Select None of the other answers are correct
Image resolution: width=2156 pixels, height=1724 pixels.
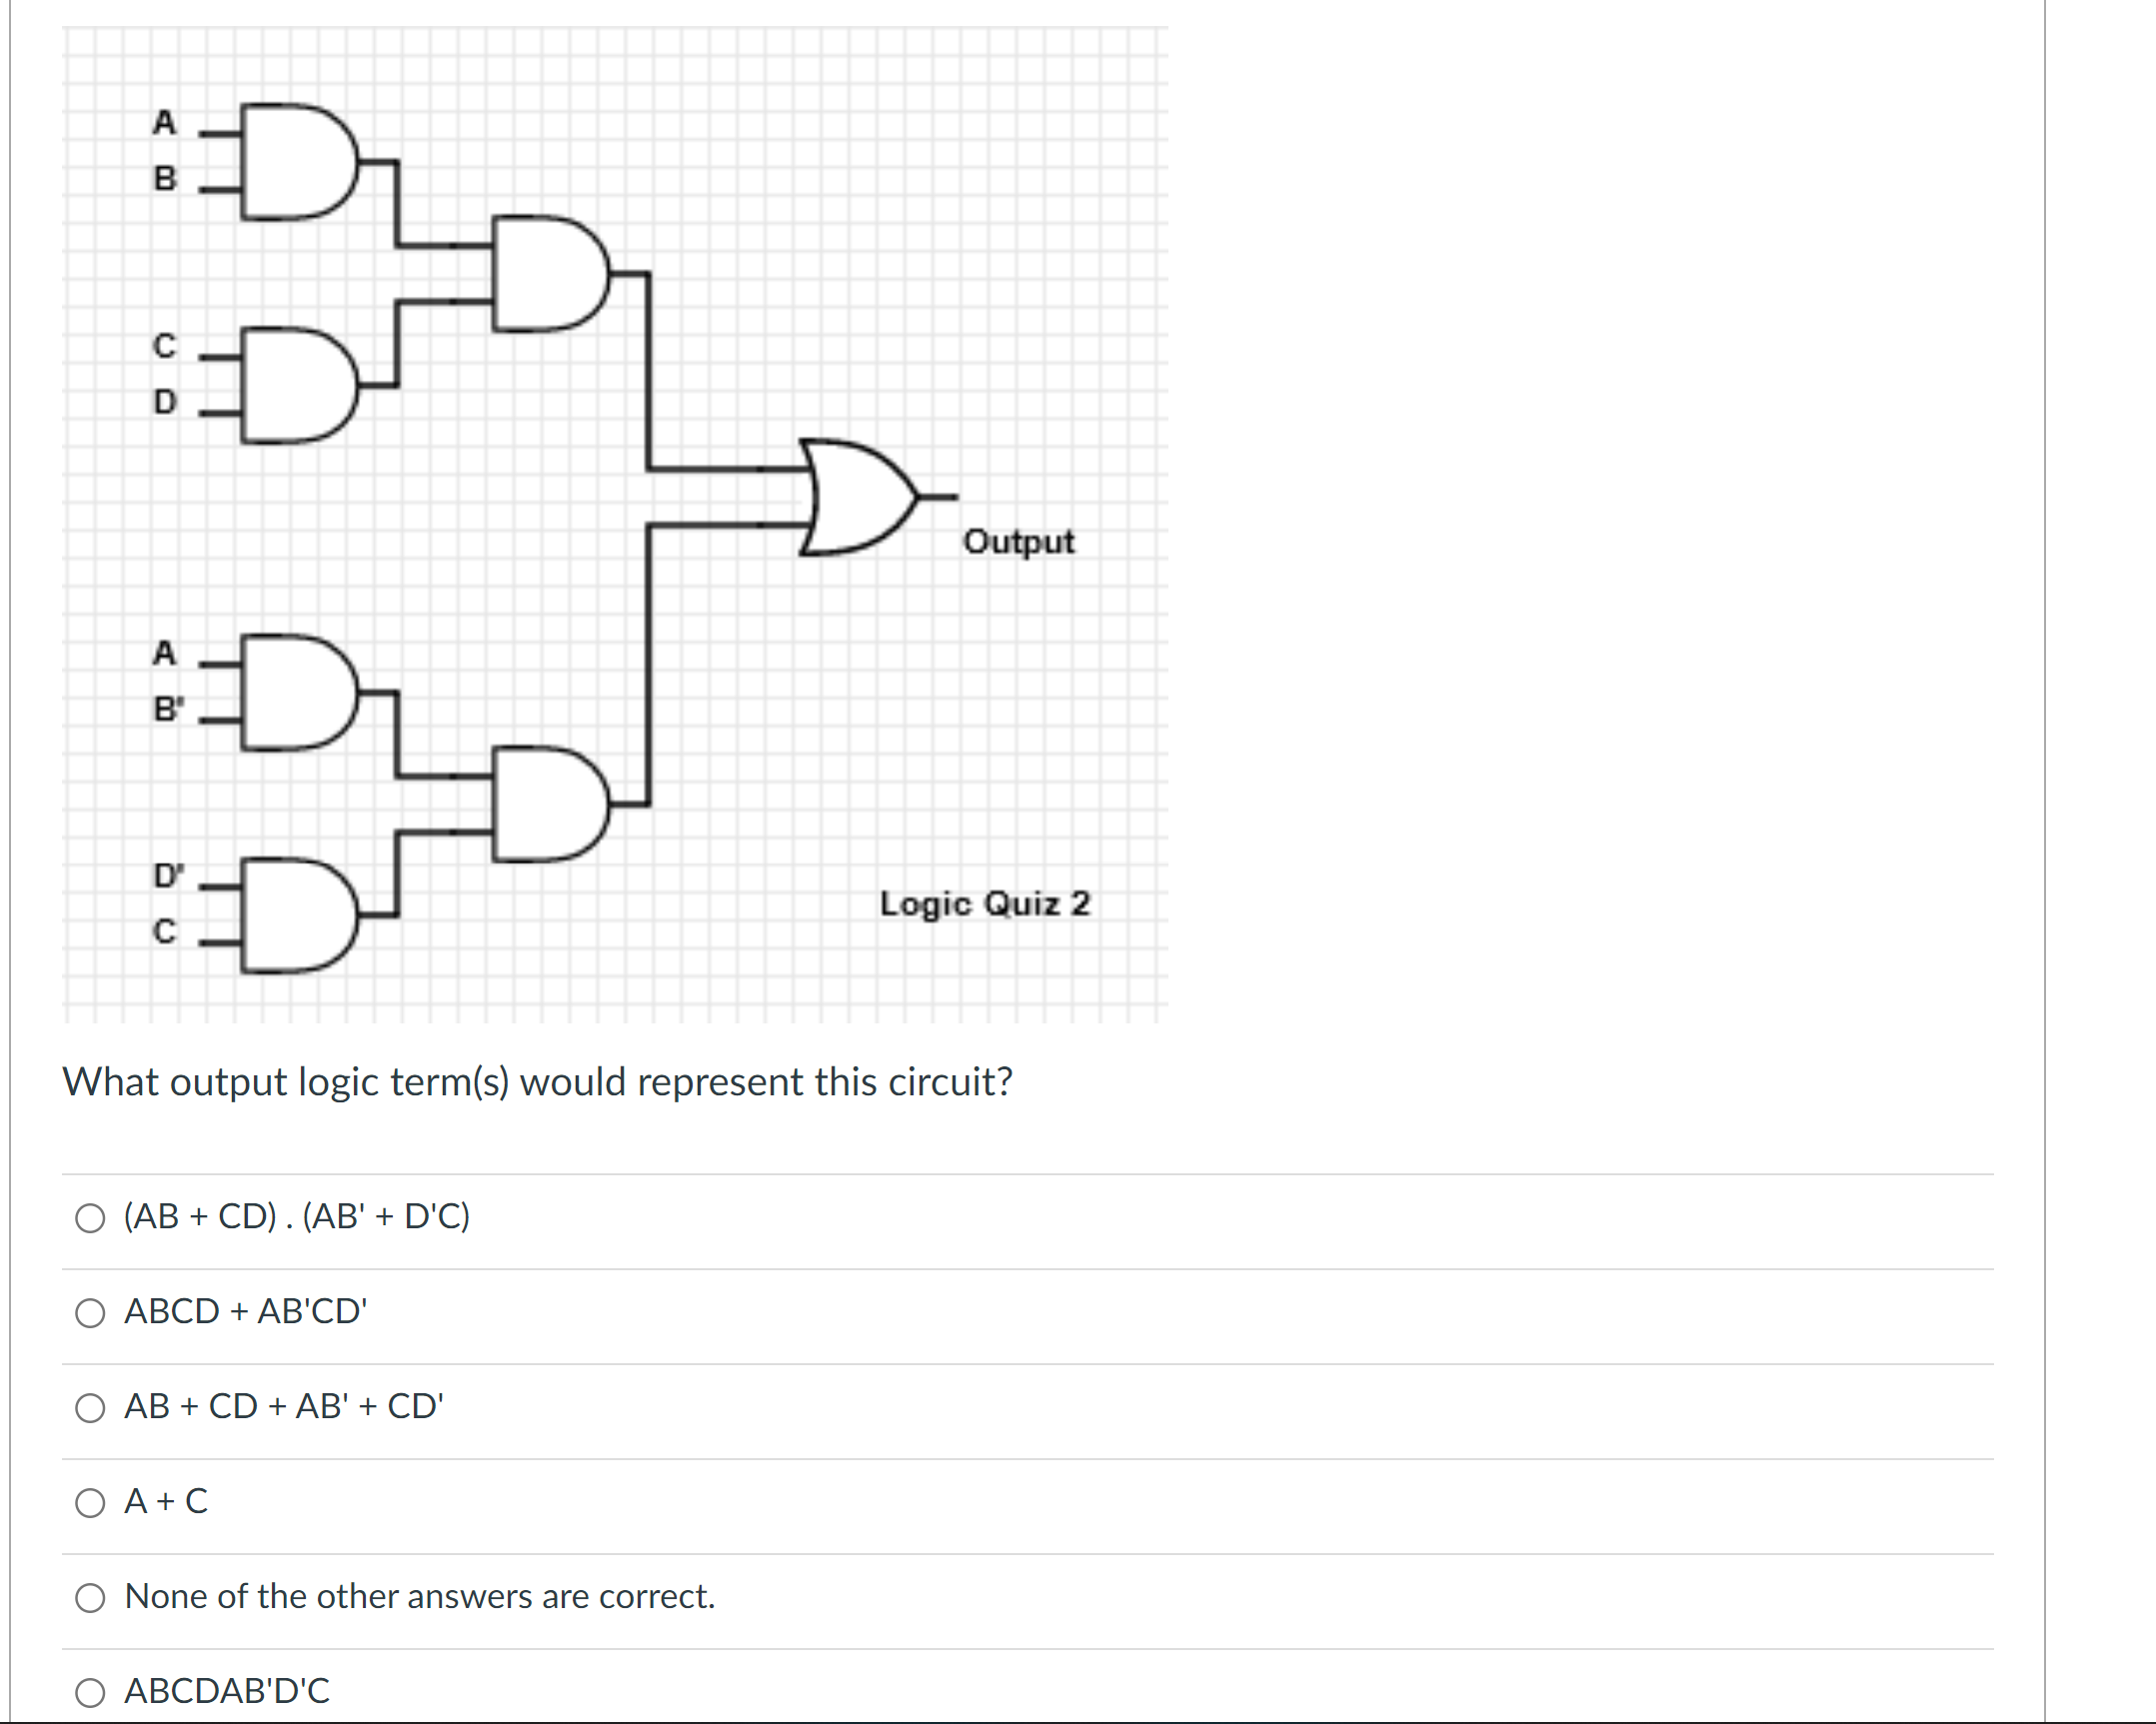(x=91, y=1597)
